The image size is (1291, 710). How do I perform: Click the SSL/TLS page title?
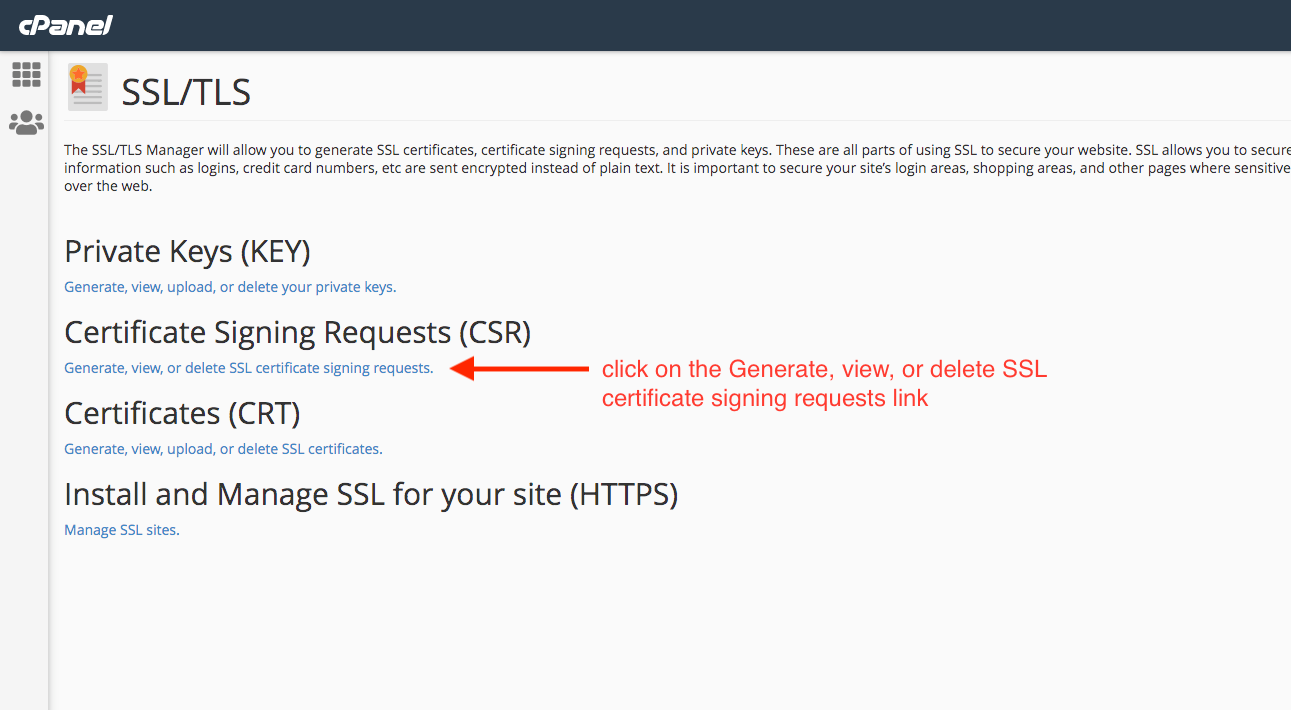(x=186, y=93)
